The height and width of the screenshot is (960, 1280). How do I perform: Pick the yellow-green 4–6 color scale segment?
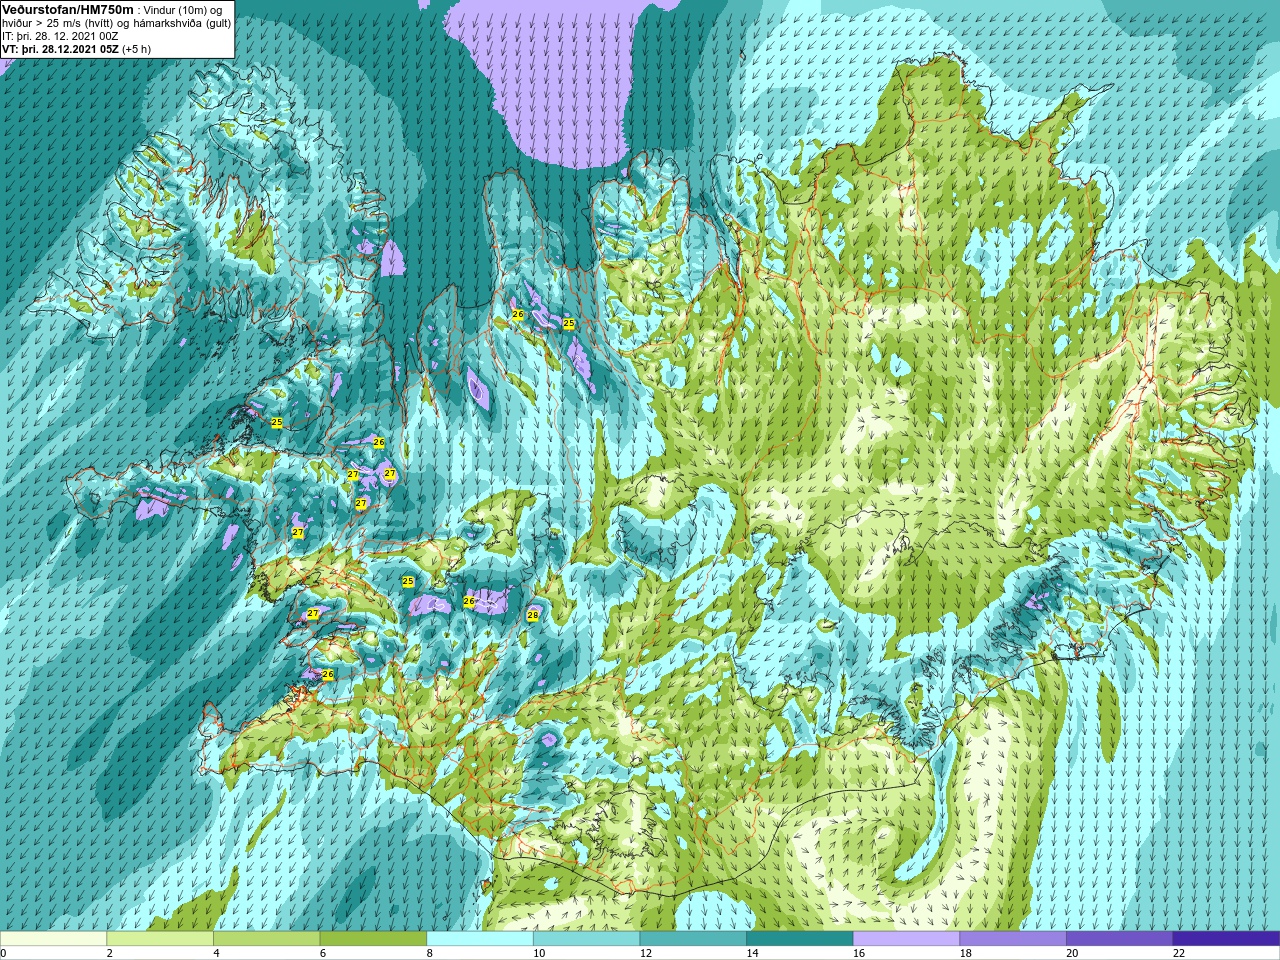(x=266, y=939)
